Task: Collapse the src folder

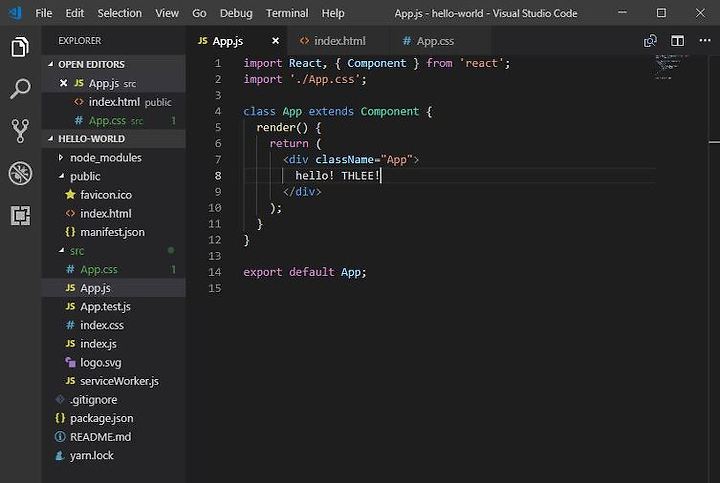Action: click(62, 250)
